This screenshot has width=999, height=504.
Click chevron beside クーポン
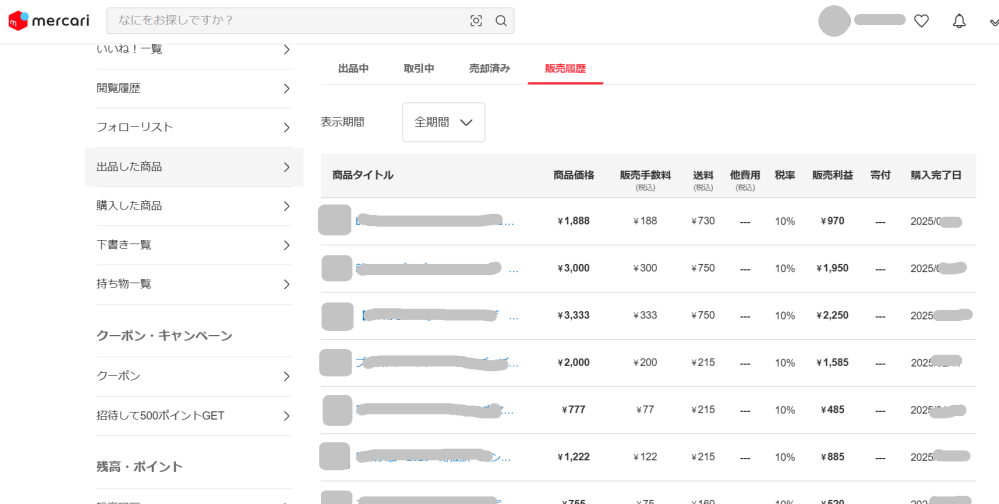(286, 376)
